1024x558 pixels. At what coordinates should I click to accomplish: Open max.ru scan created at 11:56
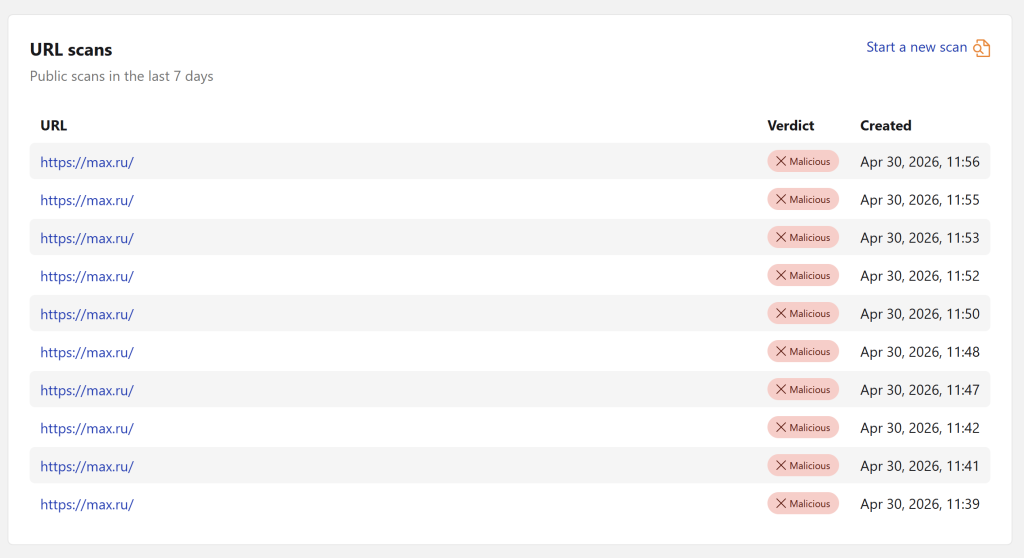coord(87,162)
